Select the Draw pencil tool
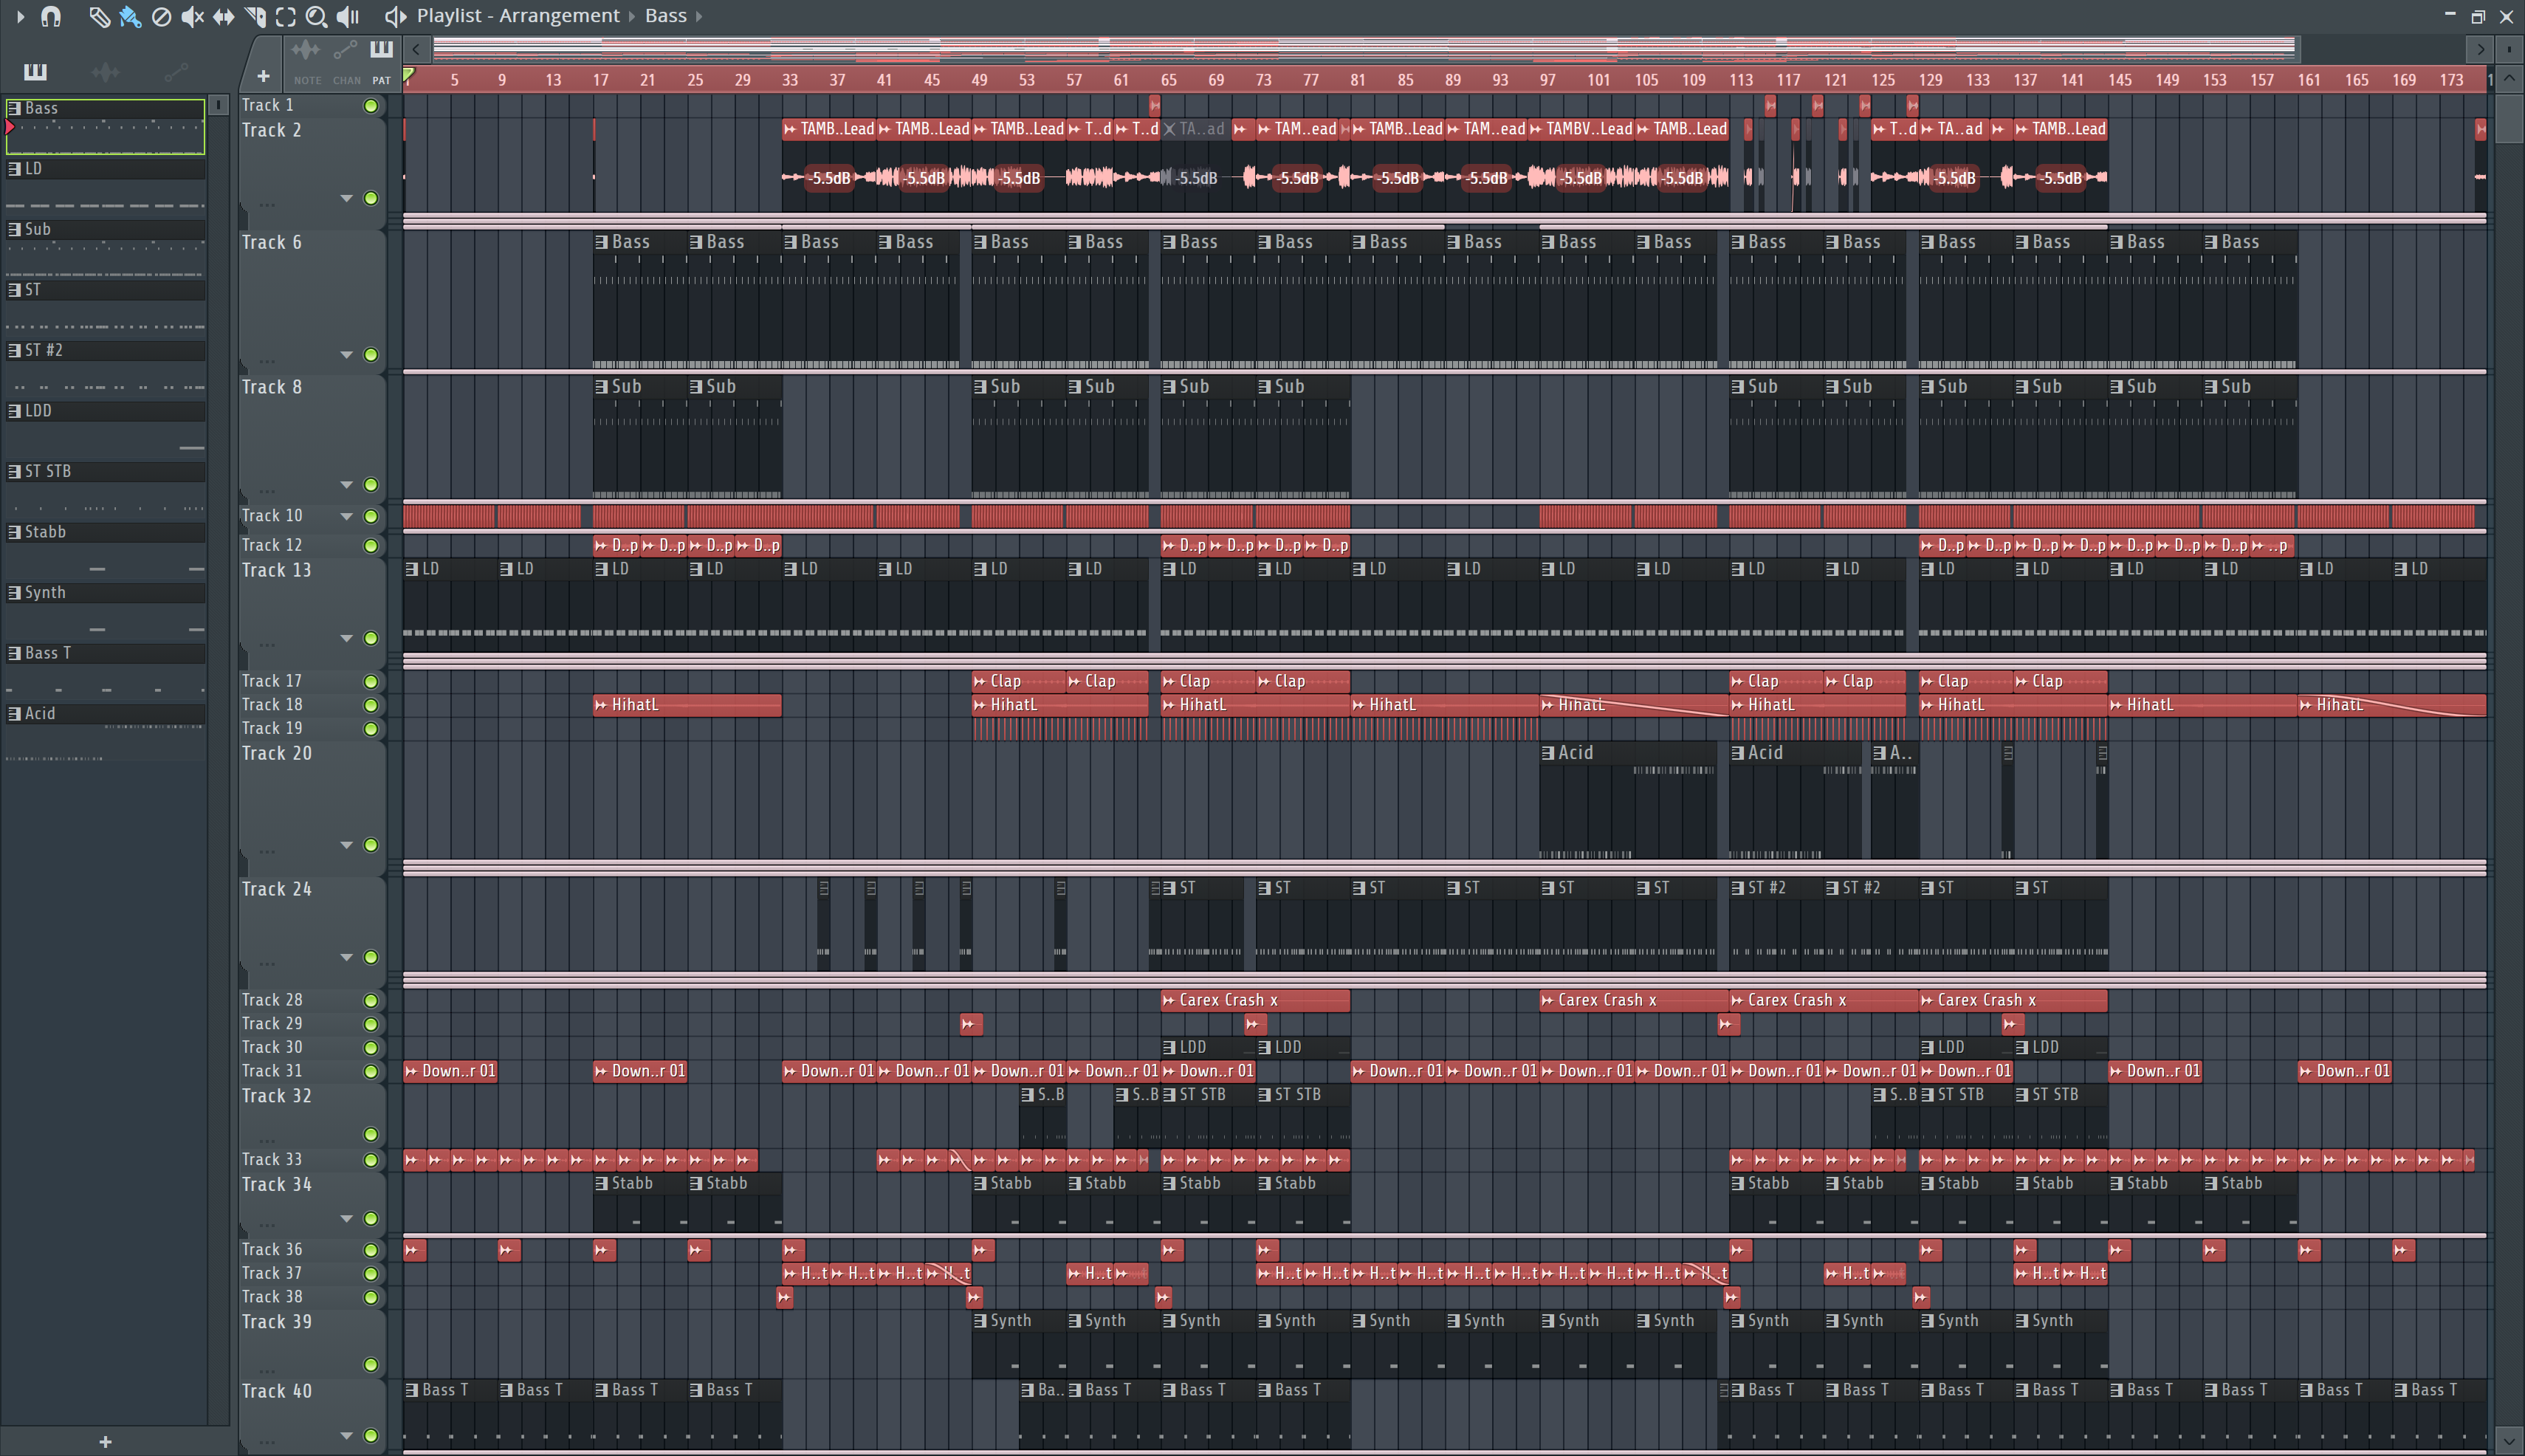2525x1456 pixels. [x=98, y=16]
